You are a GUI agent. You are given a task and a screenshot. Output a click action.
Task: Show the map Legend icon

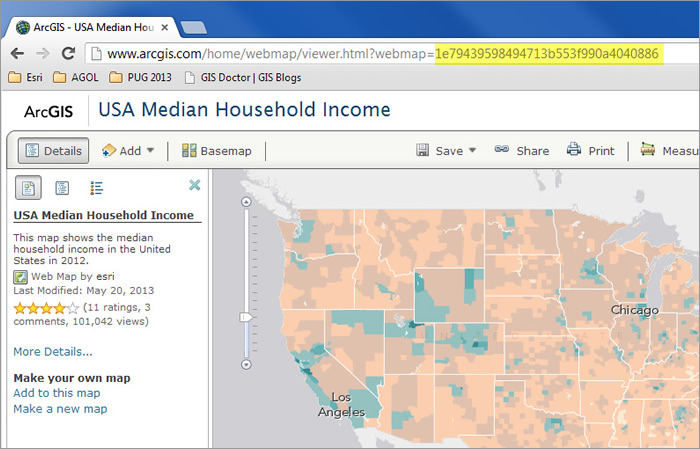pyautogui.click(x=96, y=188)
